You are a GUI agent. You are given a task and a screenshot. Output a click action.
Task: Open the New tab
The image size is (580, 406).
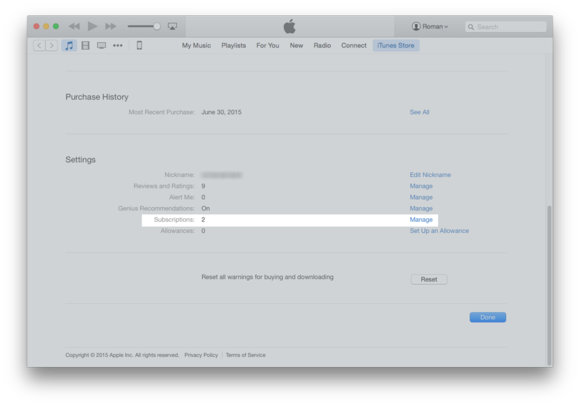pyautogui.click(x=296, y=45)
